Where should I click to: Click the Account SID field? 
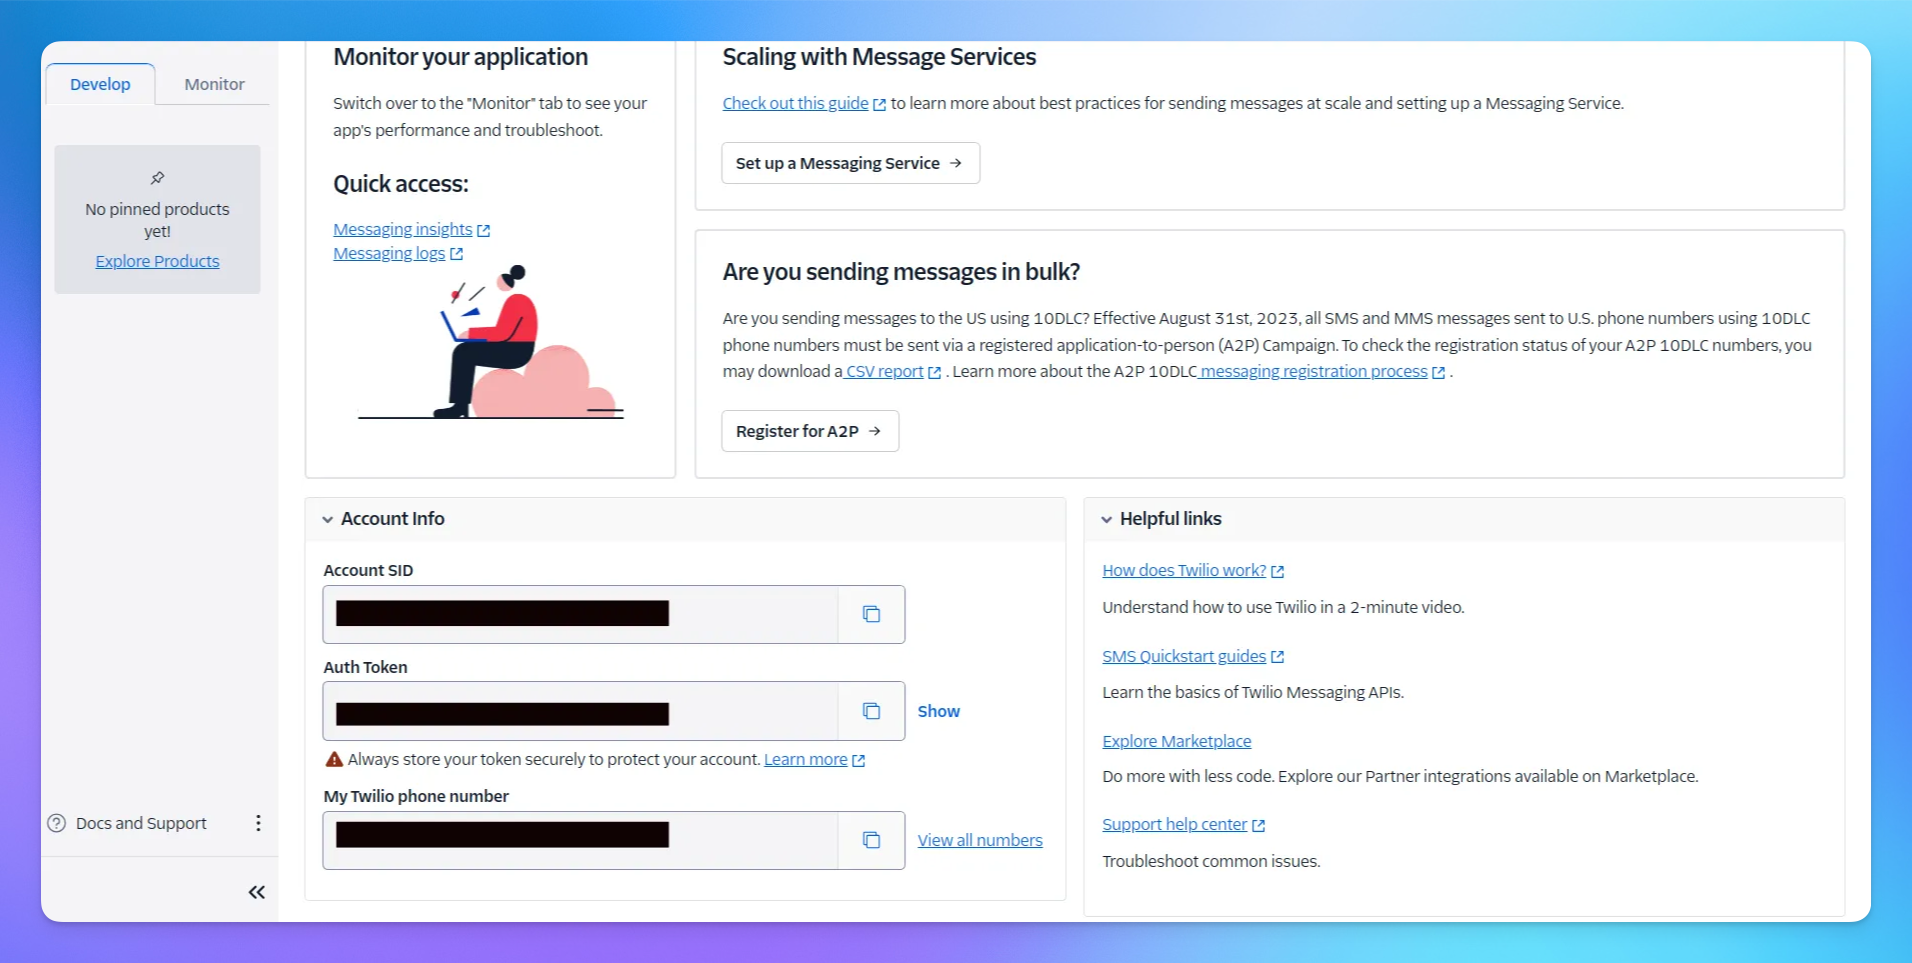tap(580, 614)
